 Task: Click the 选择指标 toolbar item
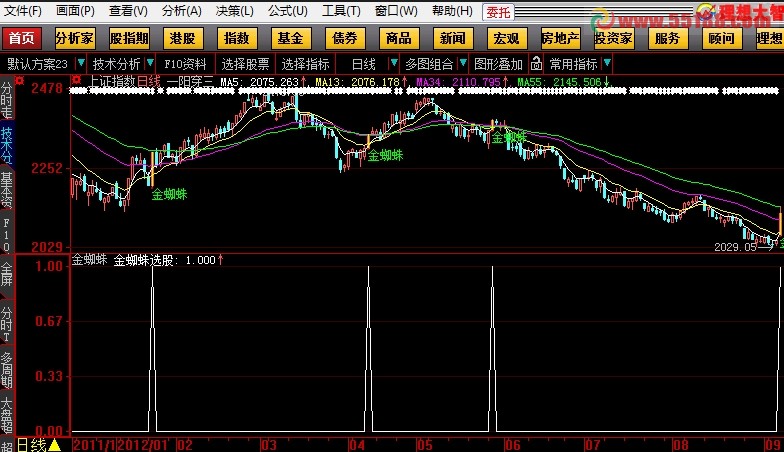click(x=305, y=64)
